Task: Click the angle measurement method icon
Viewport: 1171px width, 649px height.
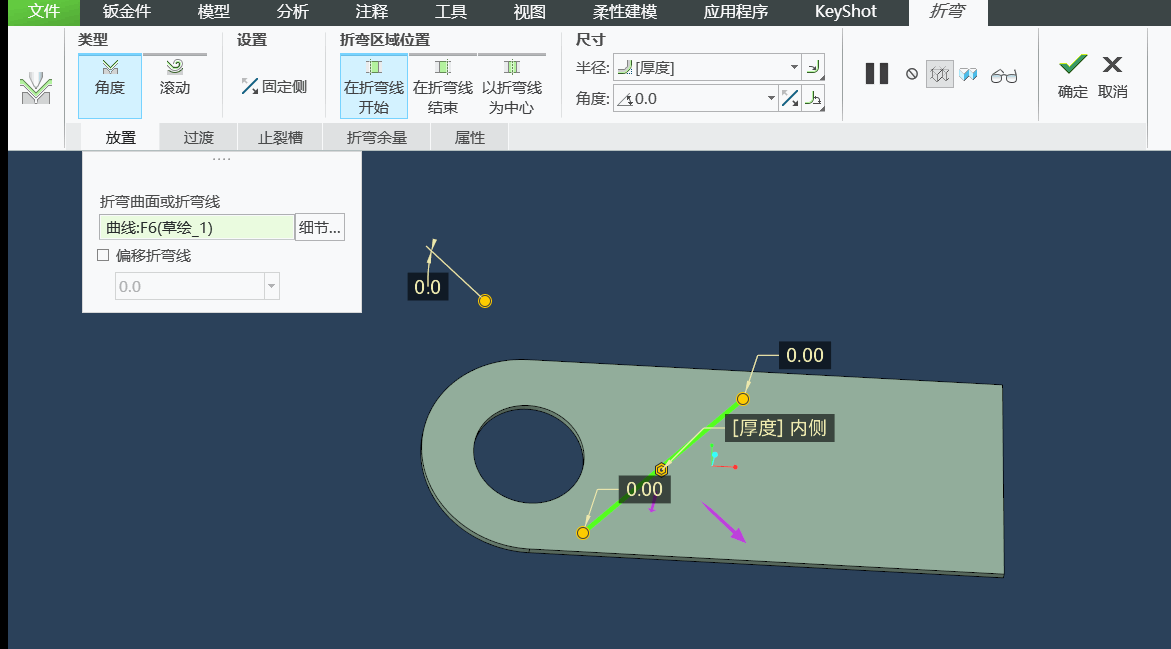Action: click(x=813, y=99)
